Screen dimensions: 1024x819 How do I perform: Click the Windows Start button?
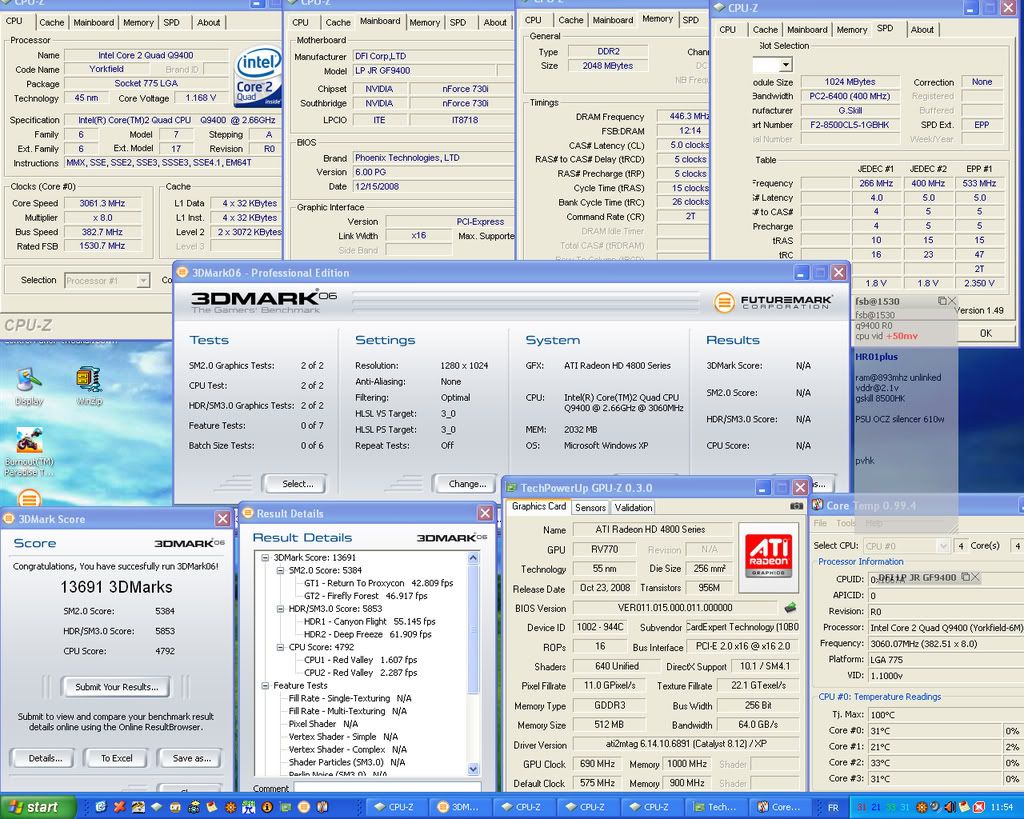[35, 806]
